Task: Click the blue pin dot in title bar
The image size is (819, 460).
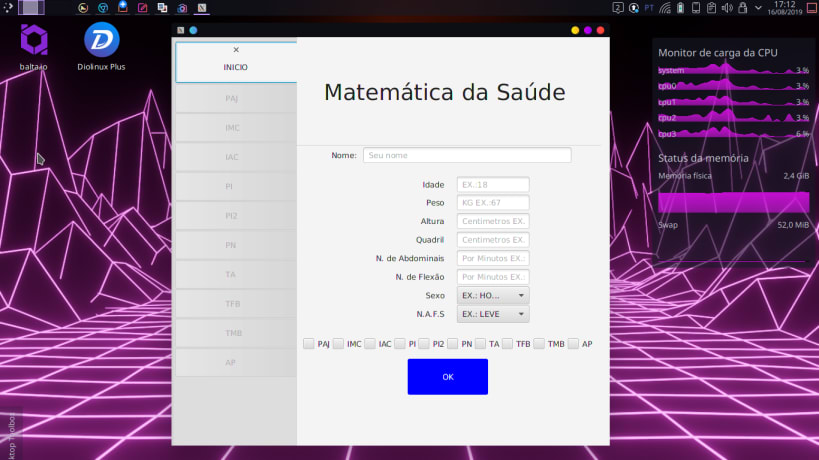Action: coord(193,30)
